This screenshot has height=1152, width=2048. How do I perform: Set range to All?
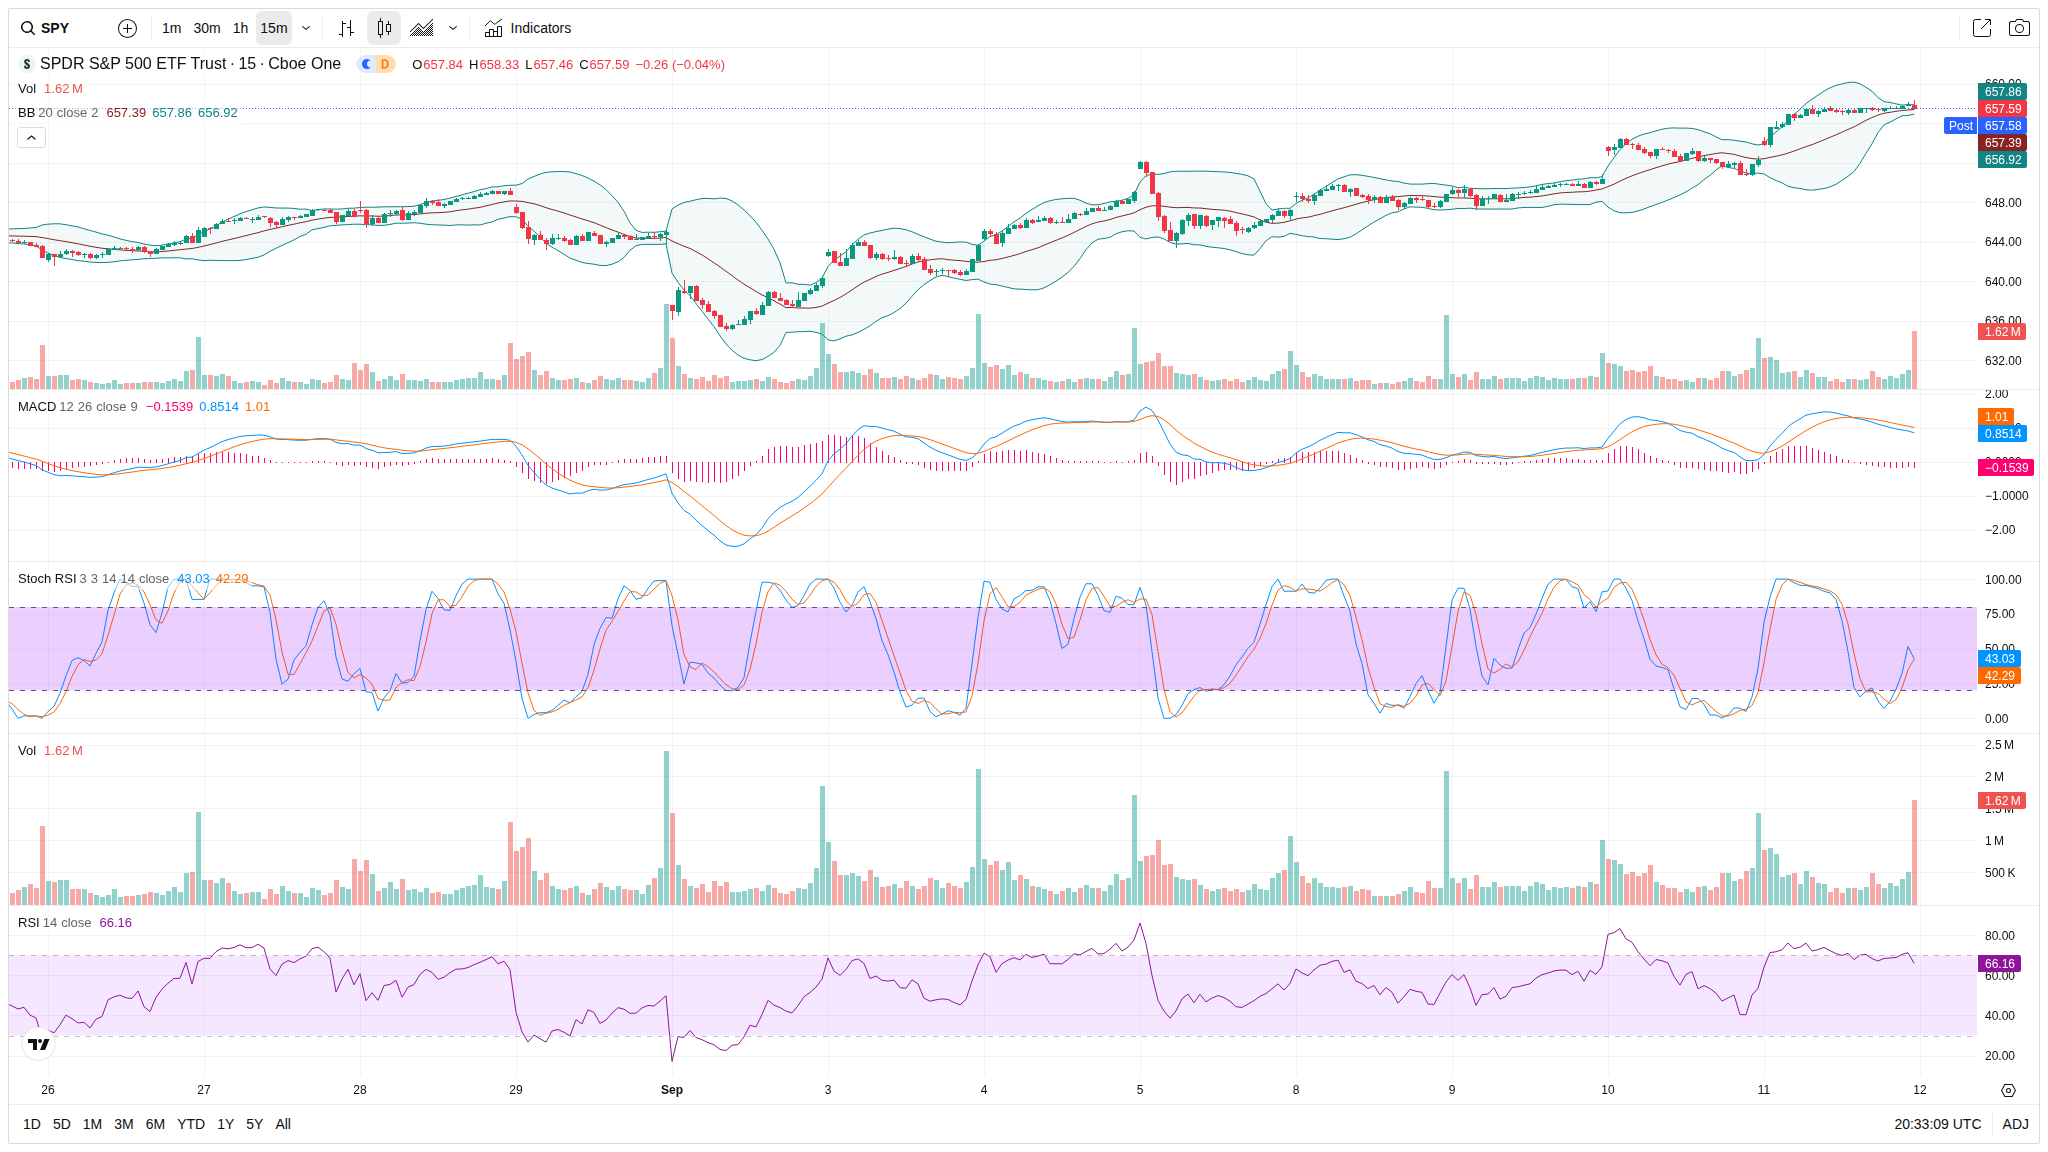[x=283, y=1124]
